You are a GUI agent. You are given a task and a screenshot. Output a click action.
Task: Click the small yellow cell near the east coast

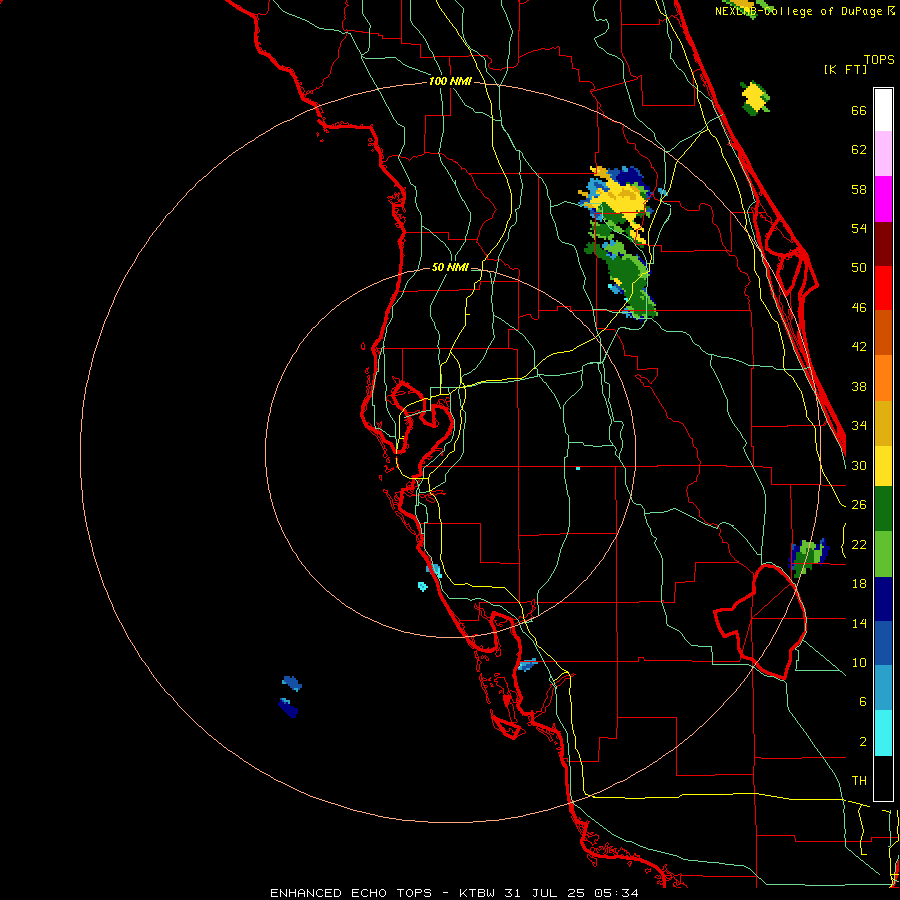(755, 98)
